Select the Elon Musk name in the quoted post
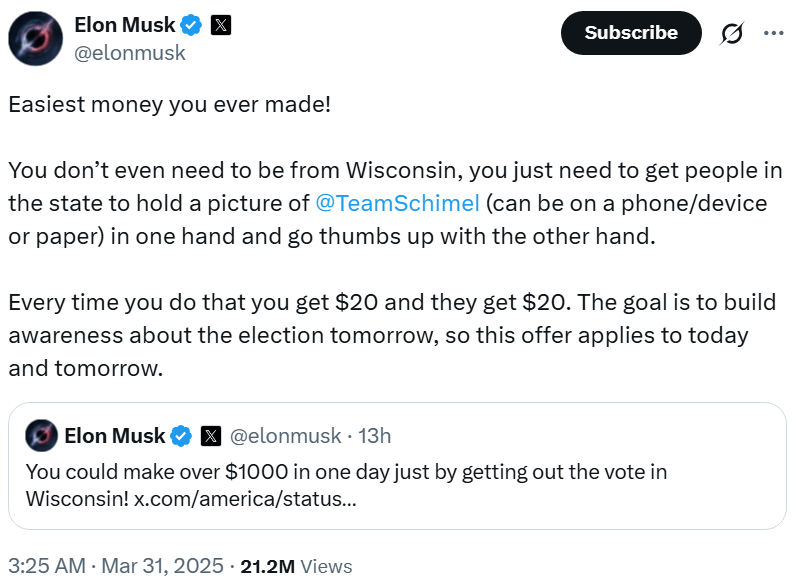Viewport: 797px width, 587px height. 114,436
